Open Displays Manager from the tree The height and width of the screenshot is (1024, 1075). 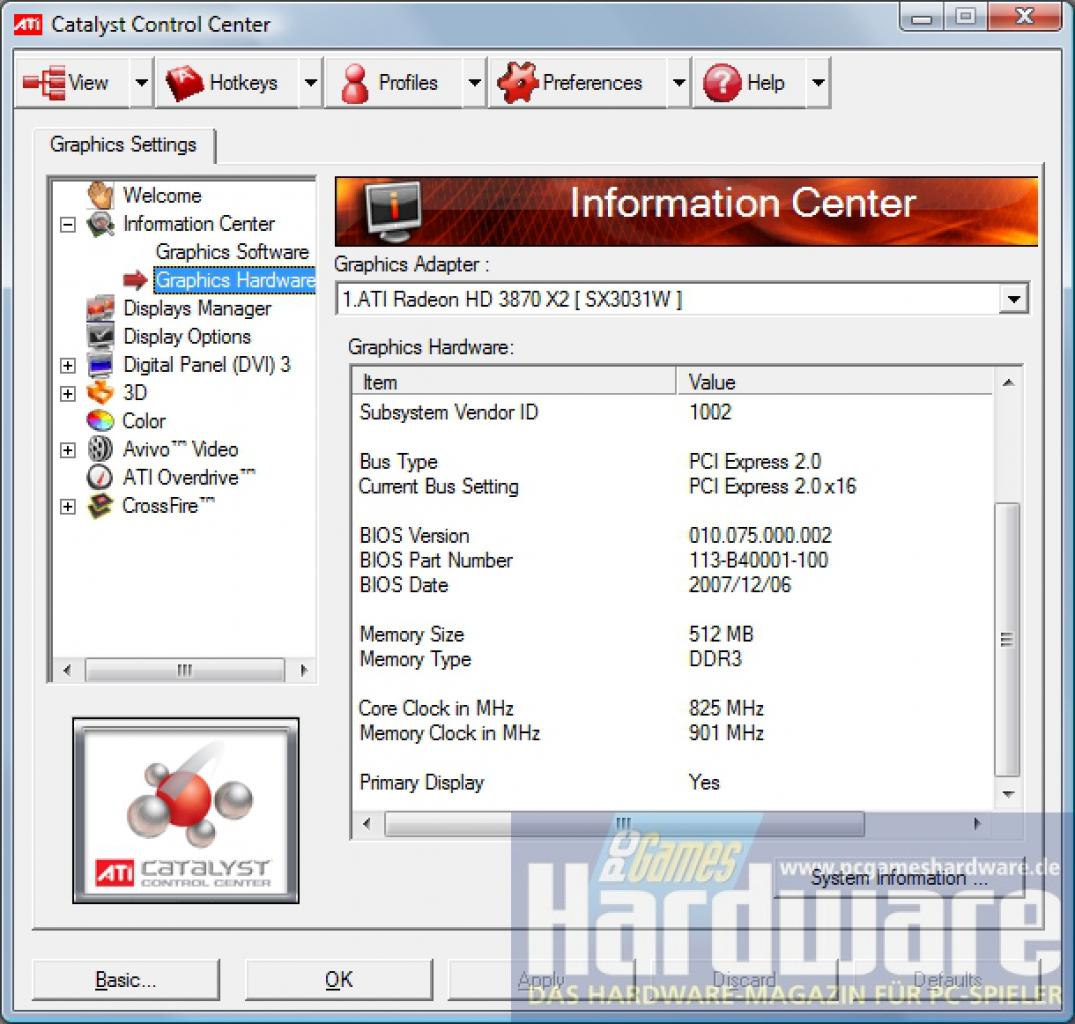click(x=197, y=308)
